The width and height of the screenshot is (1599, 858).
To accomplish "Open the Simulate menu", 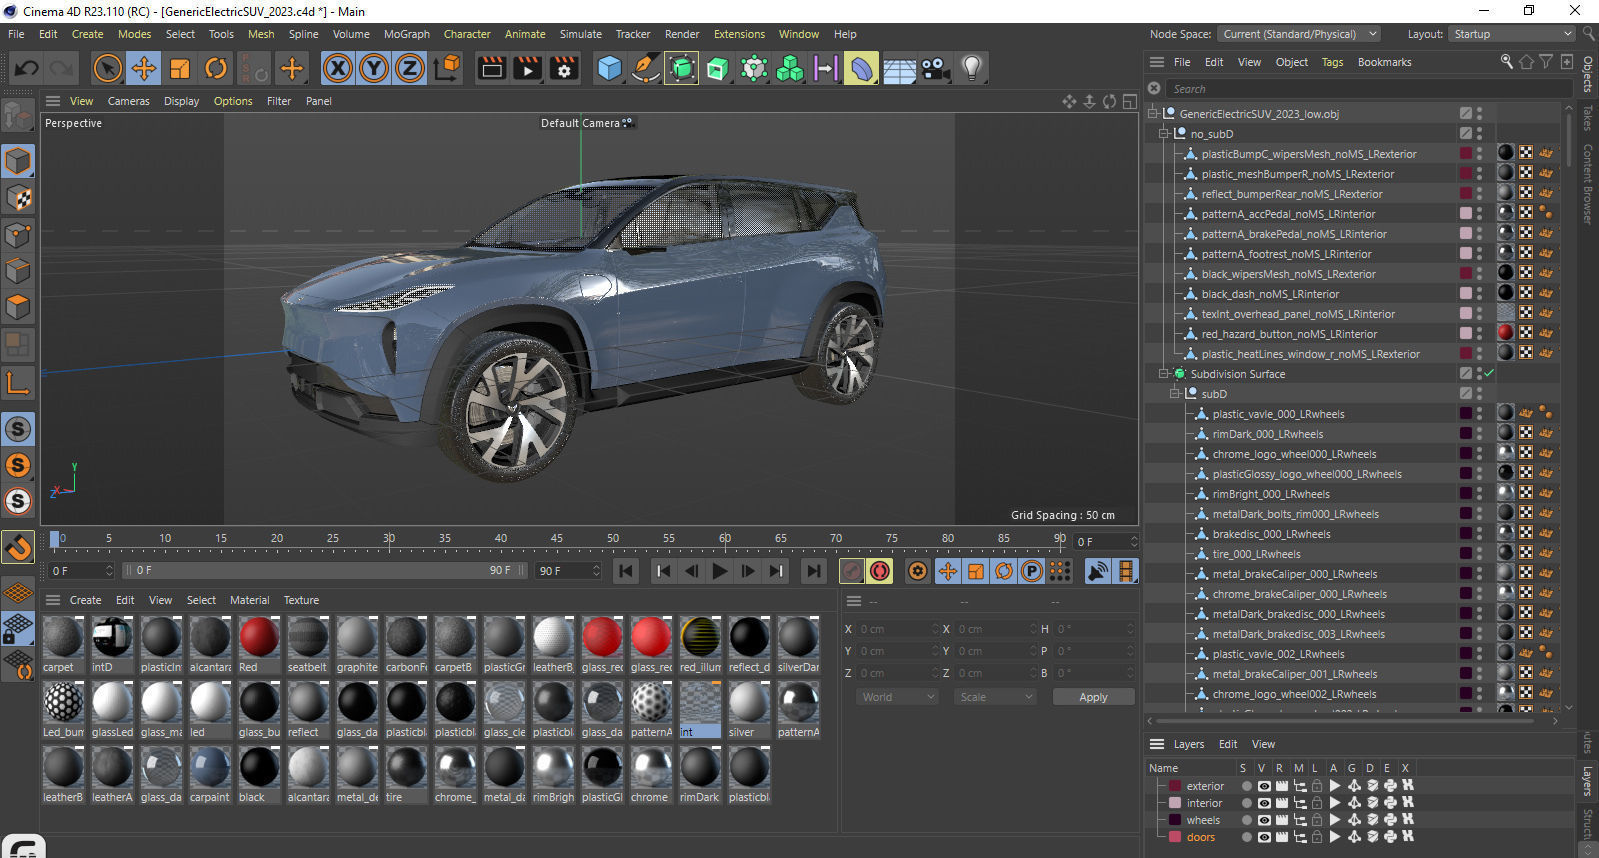I will coord(580,34).
